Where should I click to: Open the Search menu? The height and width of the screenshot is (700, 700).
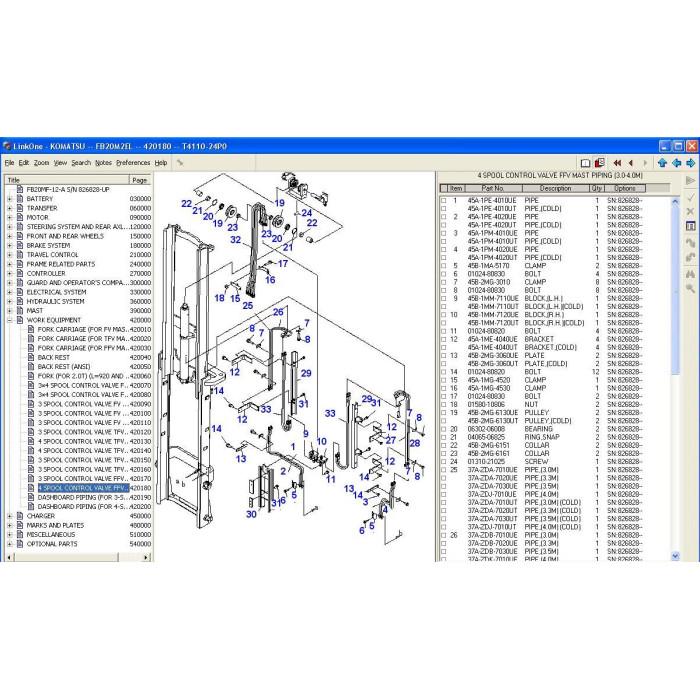(x=81, y=163)
